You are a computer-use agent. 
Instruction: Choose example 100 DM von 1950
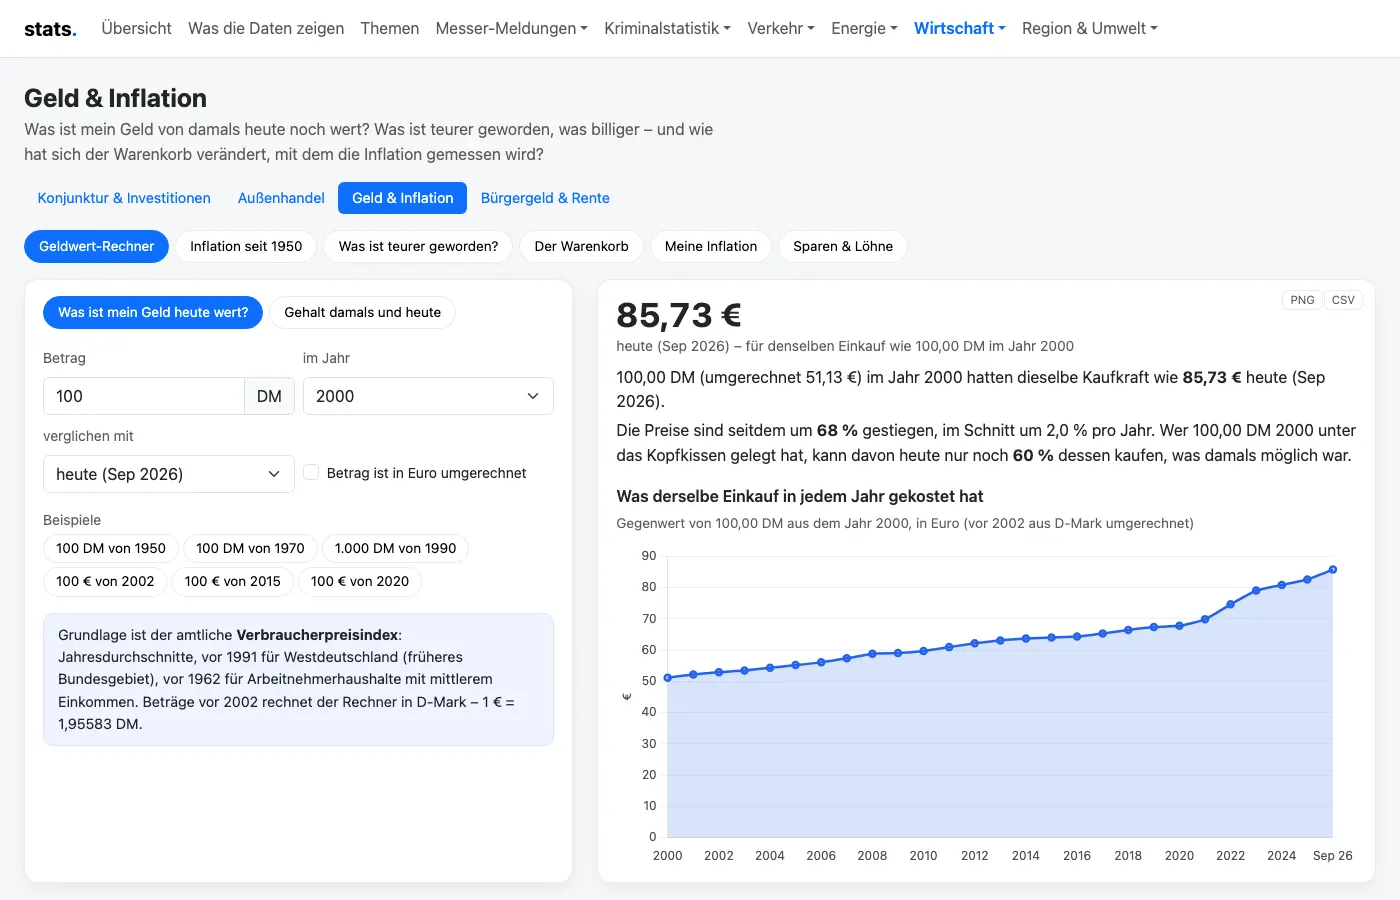[x=111, y=548]
